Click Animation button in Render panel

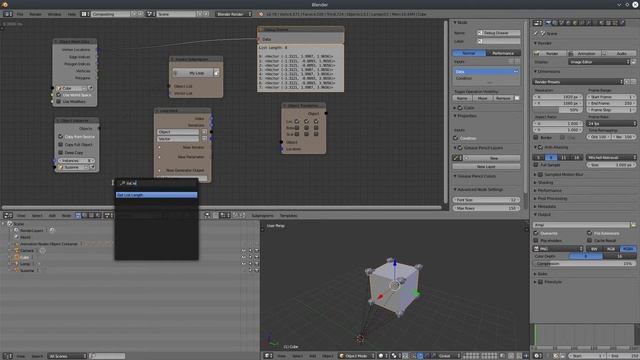[584, 53]
